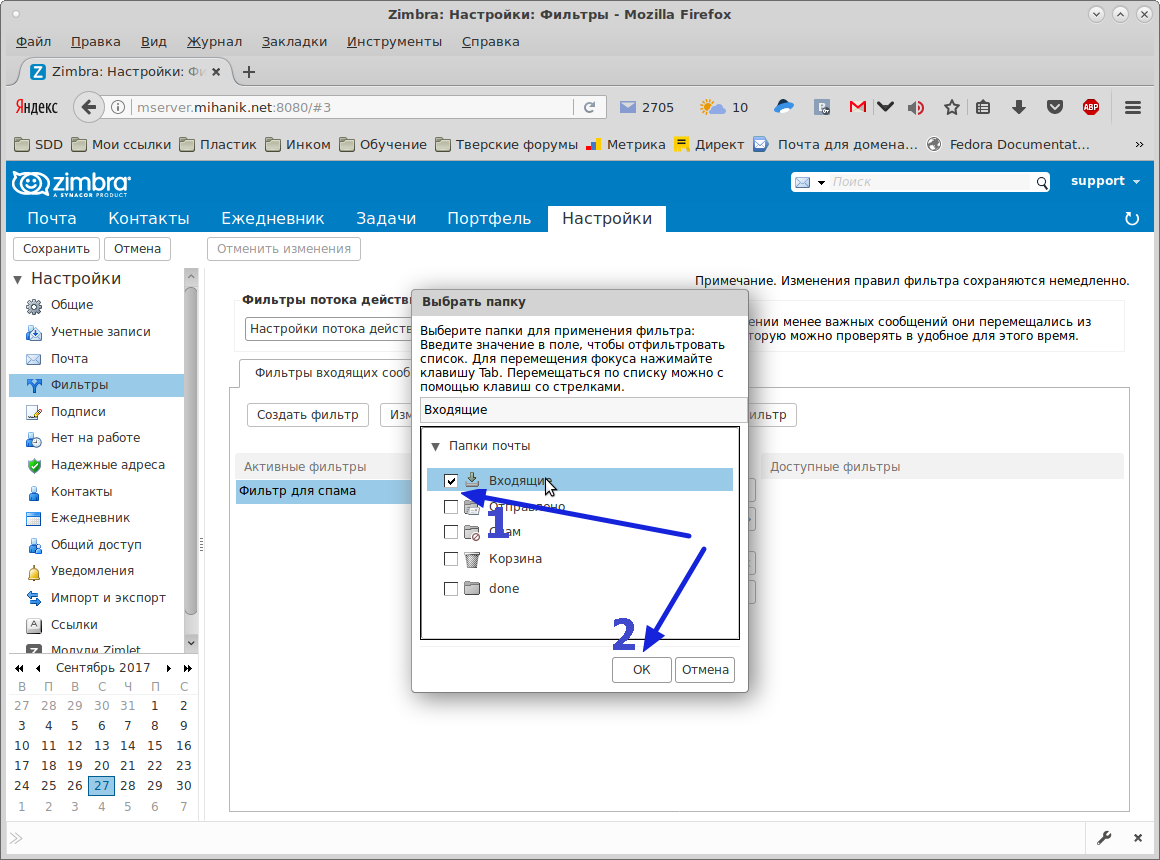Bookmark this page with the star icon

tap(952, 107)
